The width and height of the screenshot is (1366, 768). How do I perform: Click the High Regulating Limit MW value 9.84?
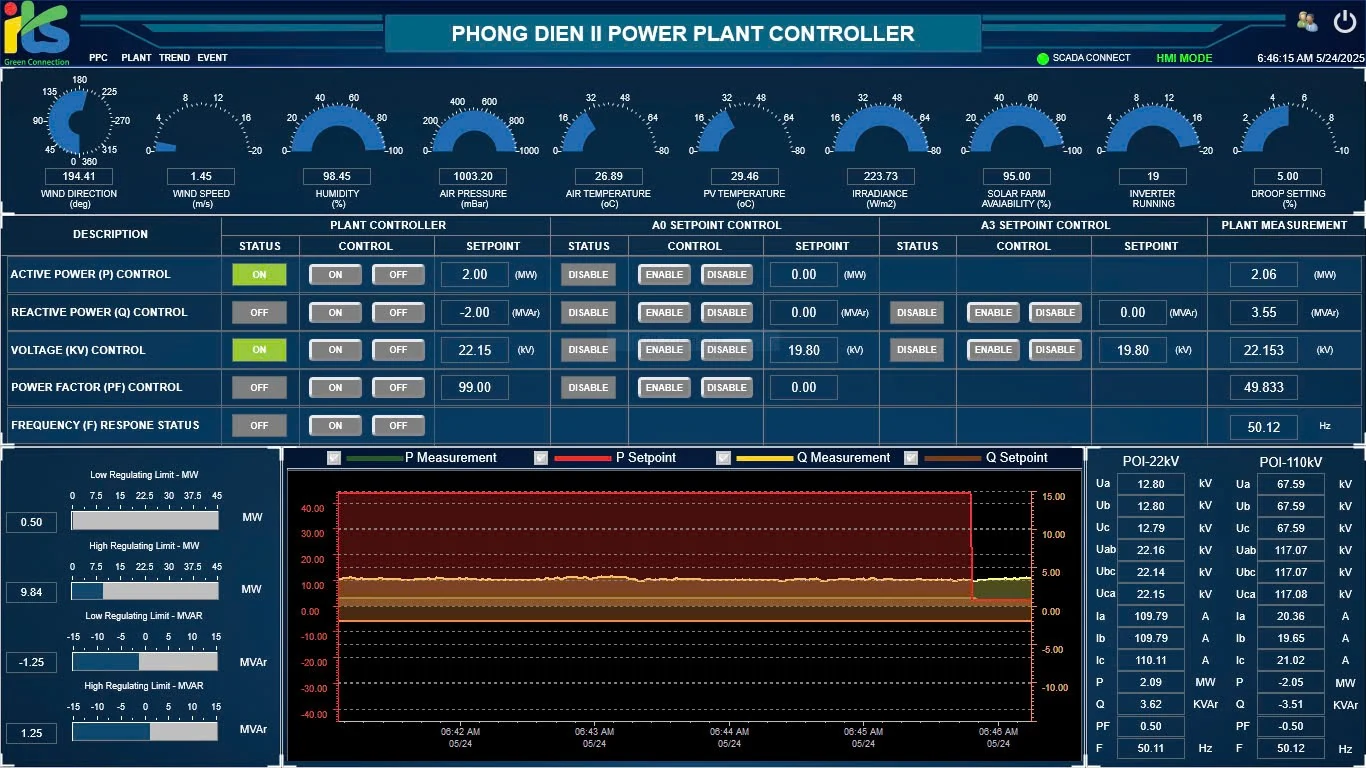coord(31,592)
